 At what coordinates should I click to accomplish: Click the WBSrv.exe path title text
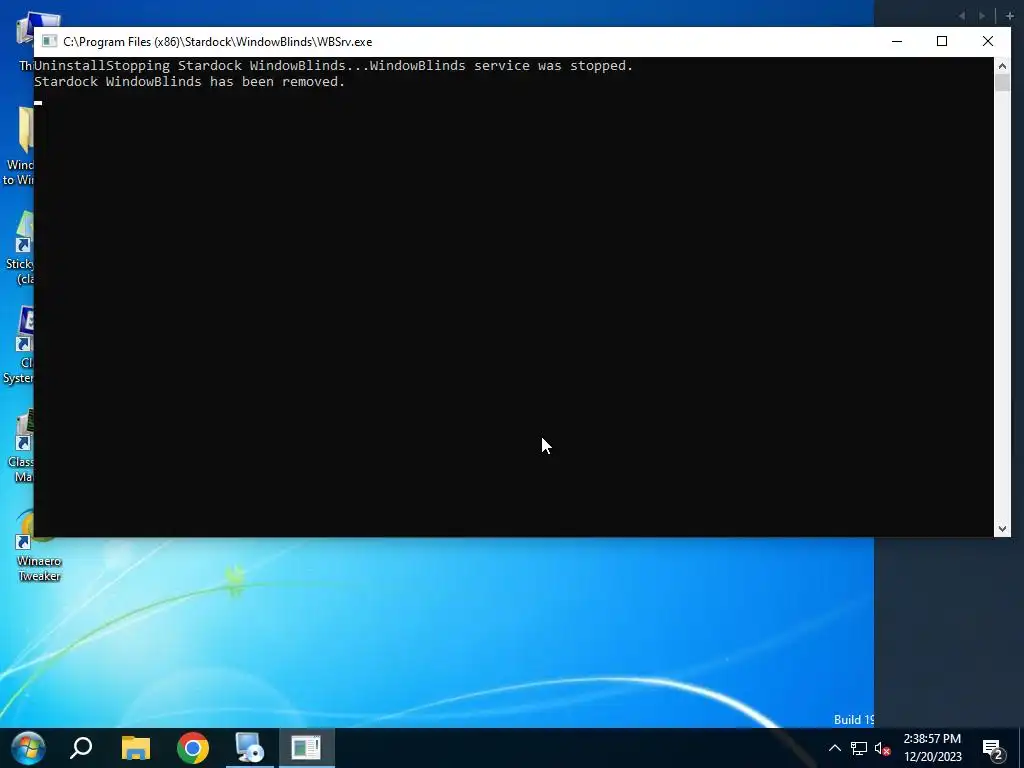pyautogui.click(x=217, y=42)
